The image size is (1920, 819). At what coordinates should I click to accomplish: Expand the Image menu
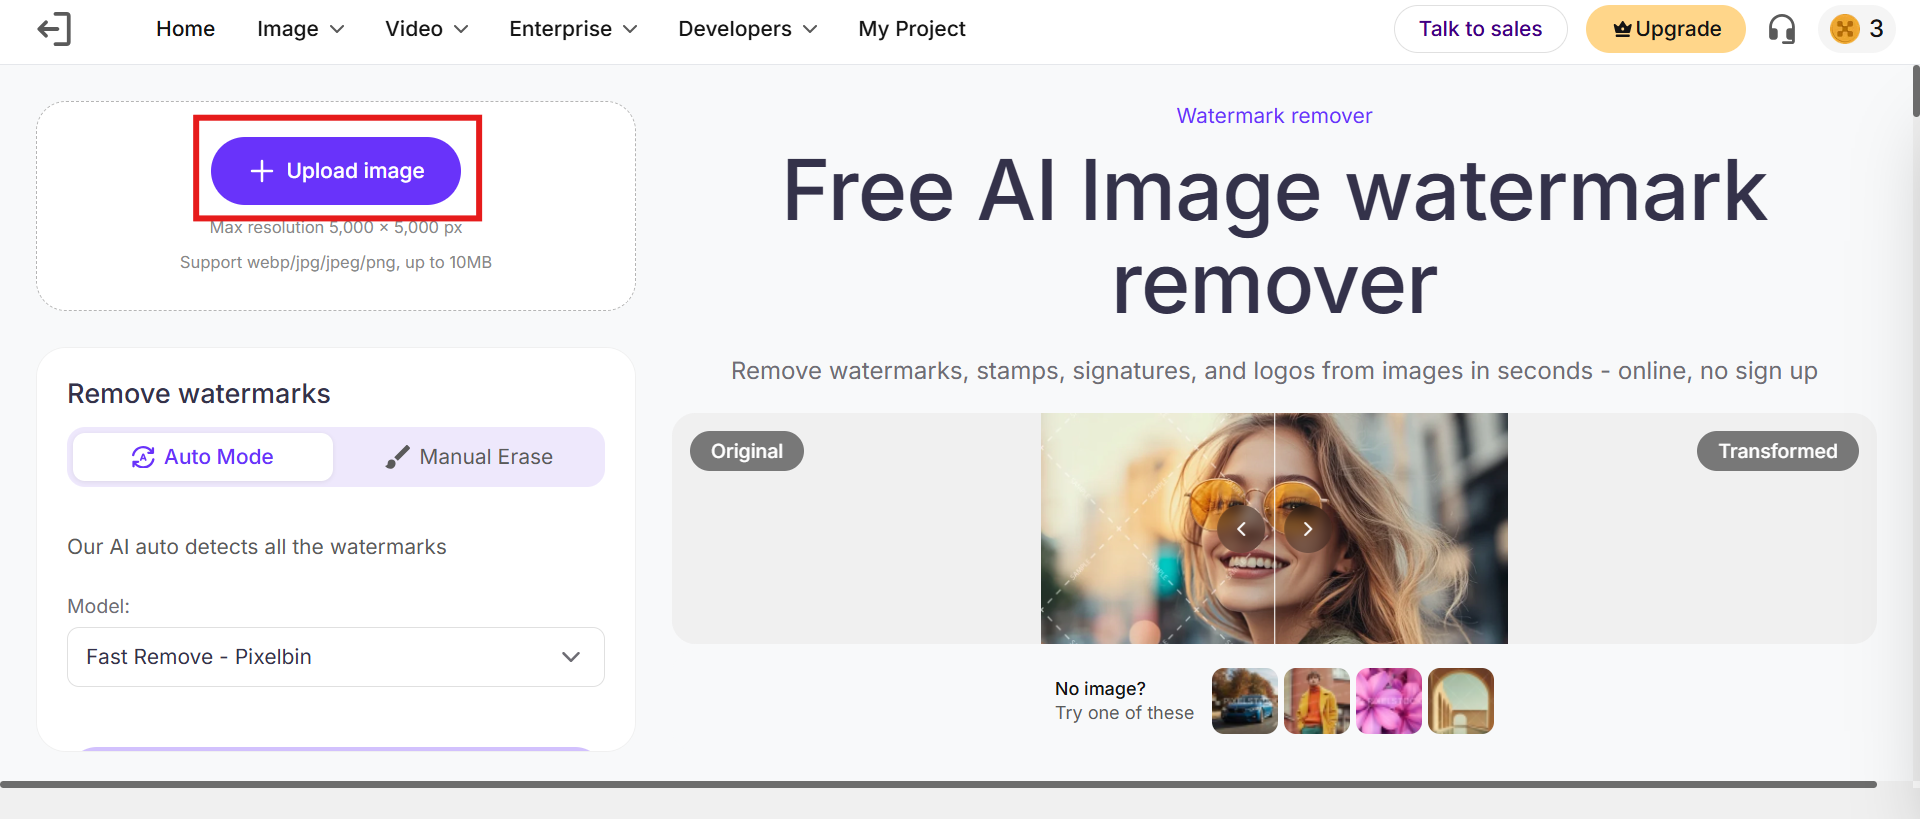[x=300, y=29]
